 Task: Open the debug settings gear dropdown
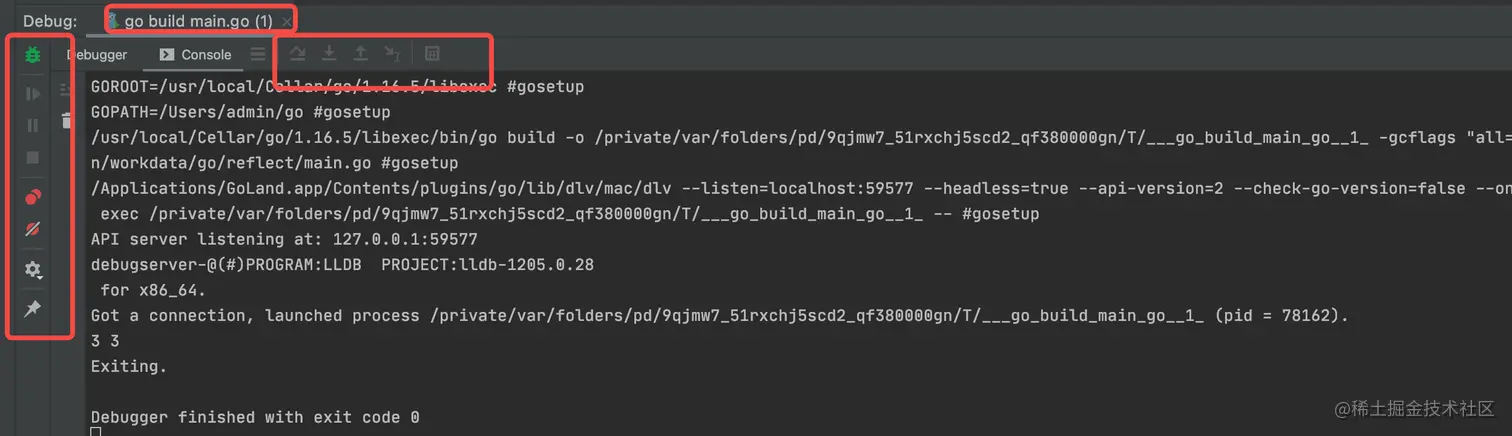coord(33,269)
